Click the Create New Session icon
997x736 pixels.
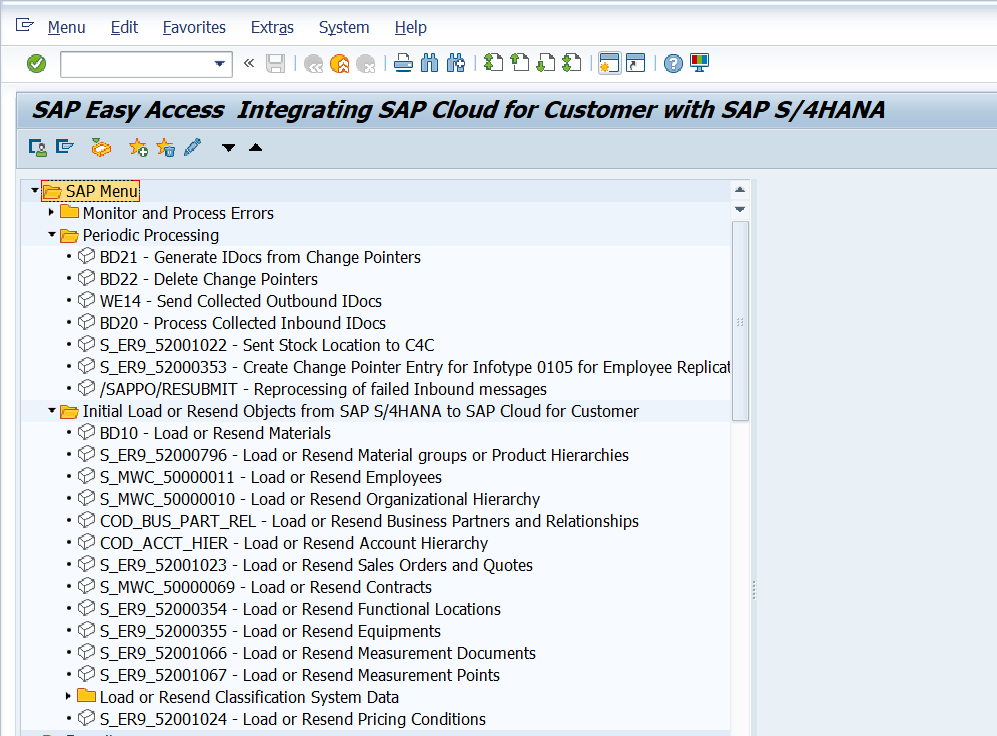coord(609,64)
